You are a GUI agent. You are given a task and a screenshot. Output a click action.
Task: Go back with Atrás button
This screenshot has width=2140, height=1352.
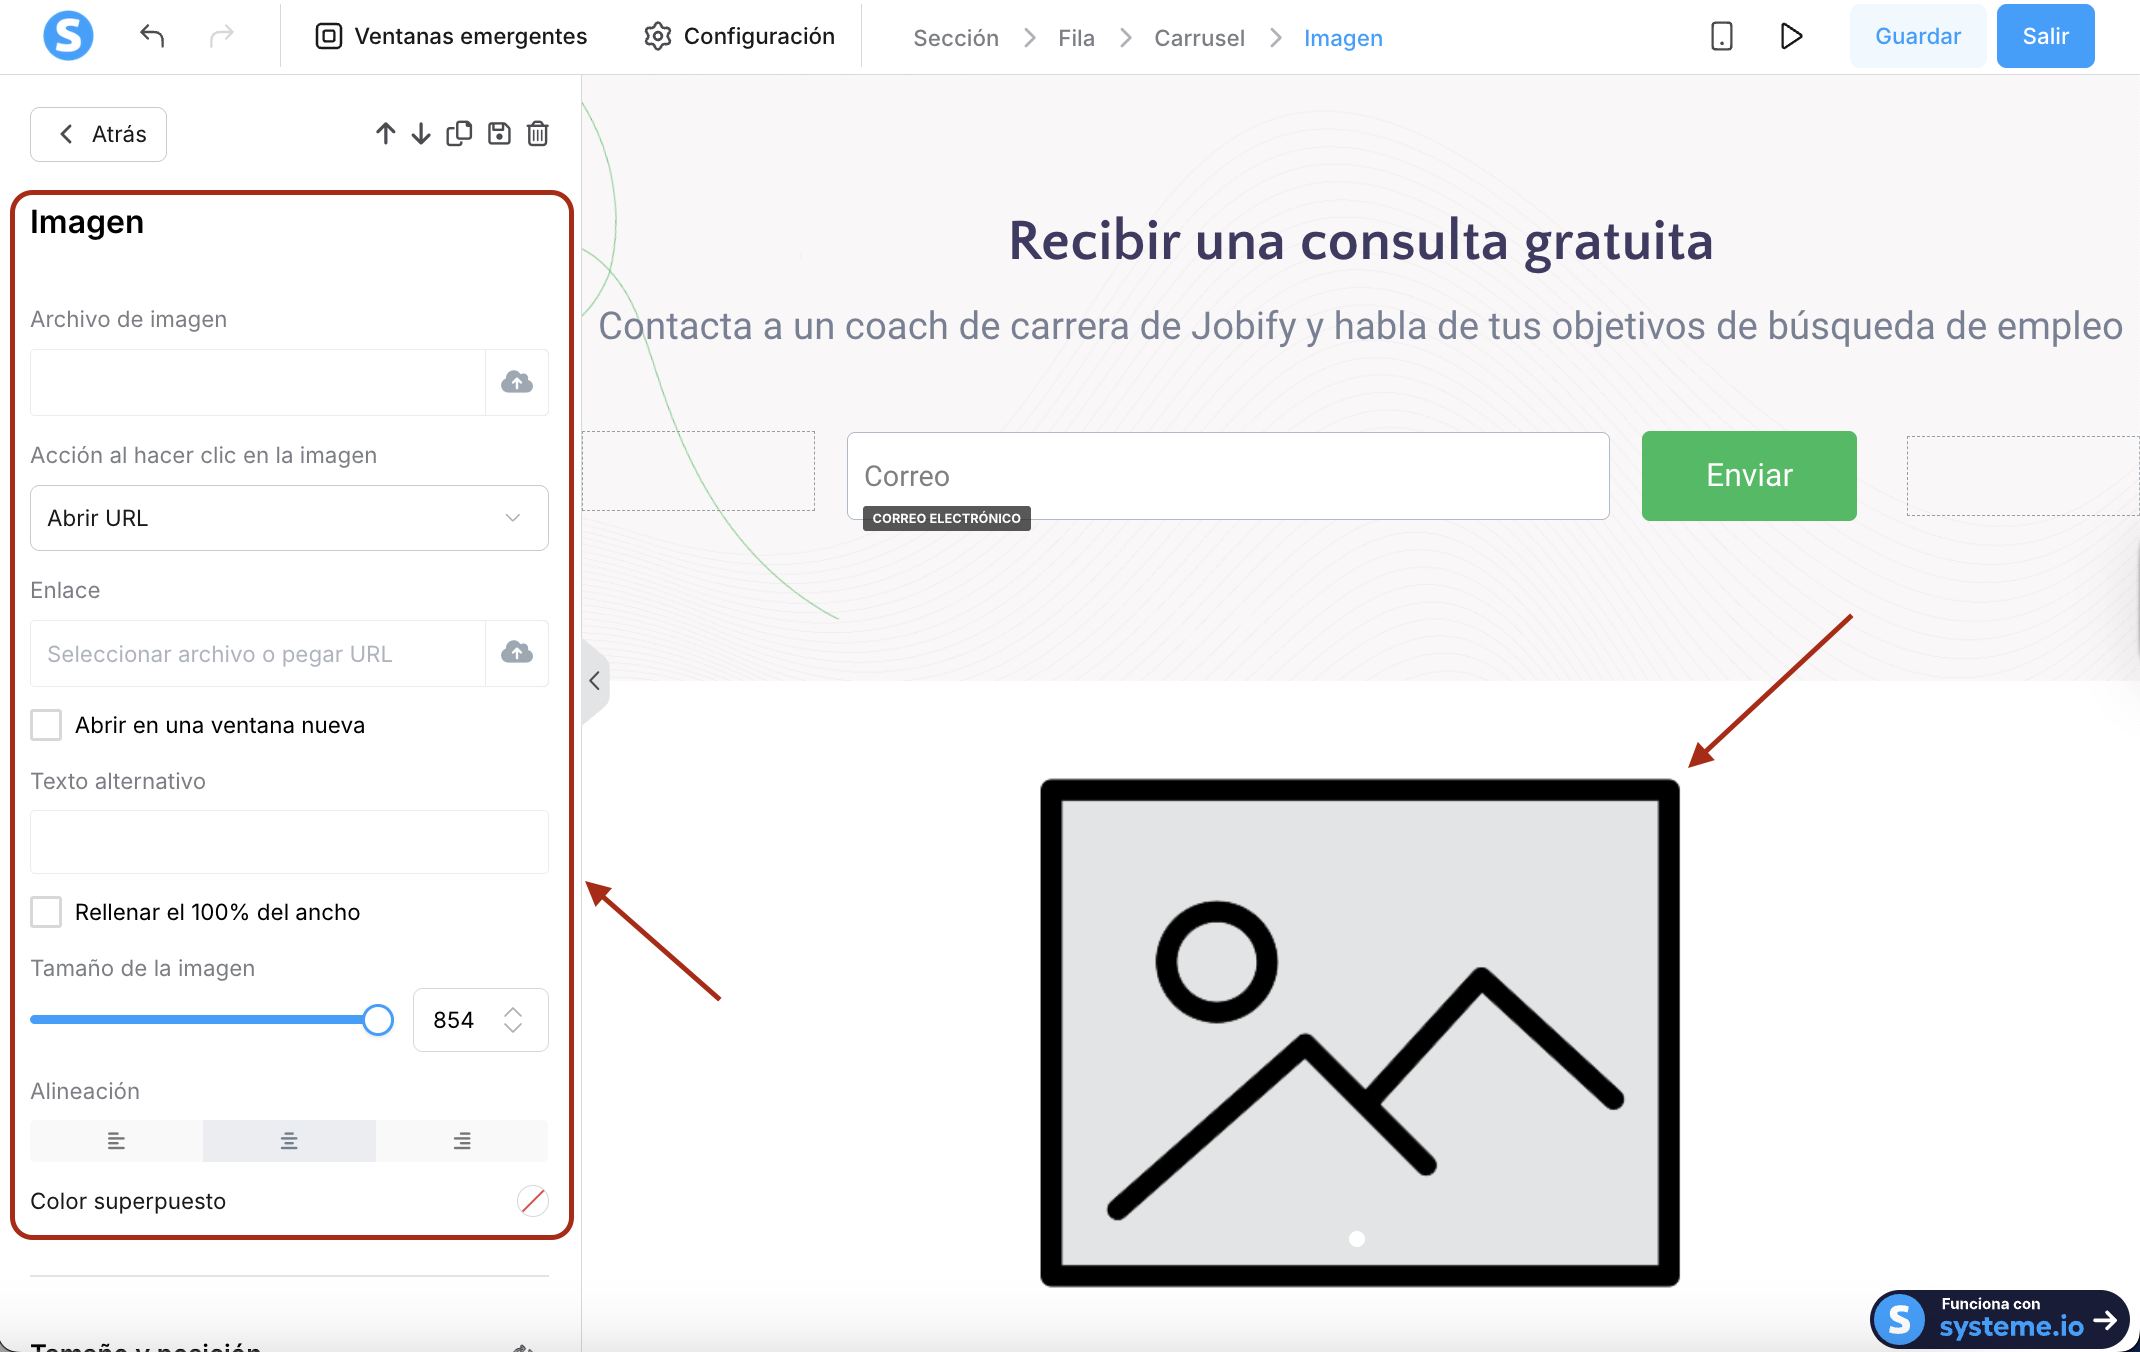(99, 134)
